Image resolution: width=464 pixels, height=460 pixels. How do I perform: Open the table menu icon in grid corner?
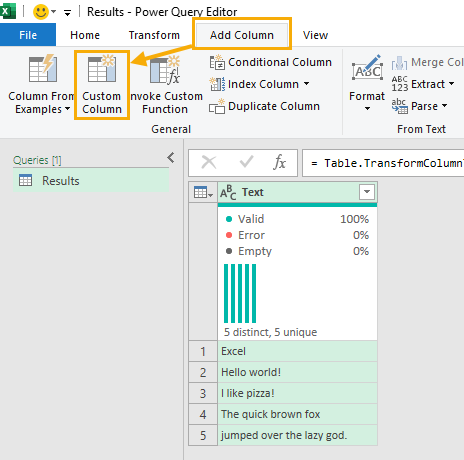[x=203, y=192]
